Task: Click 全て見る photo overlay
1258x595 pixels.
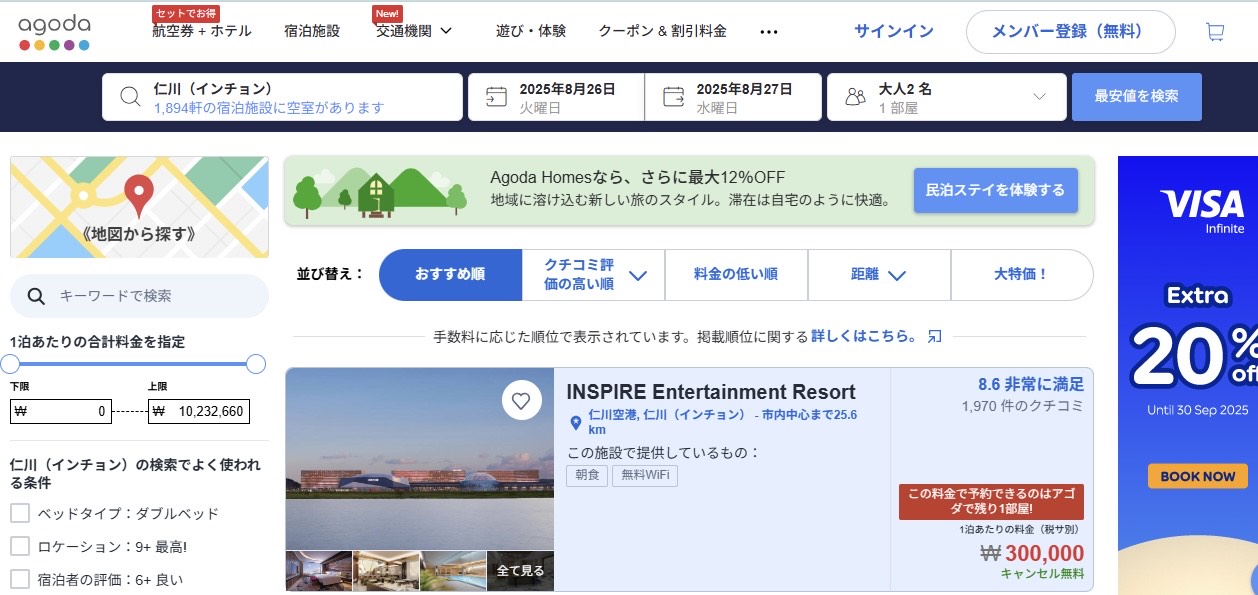Action: [520, 571]
